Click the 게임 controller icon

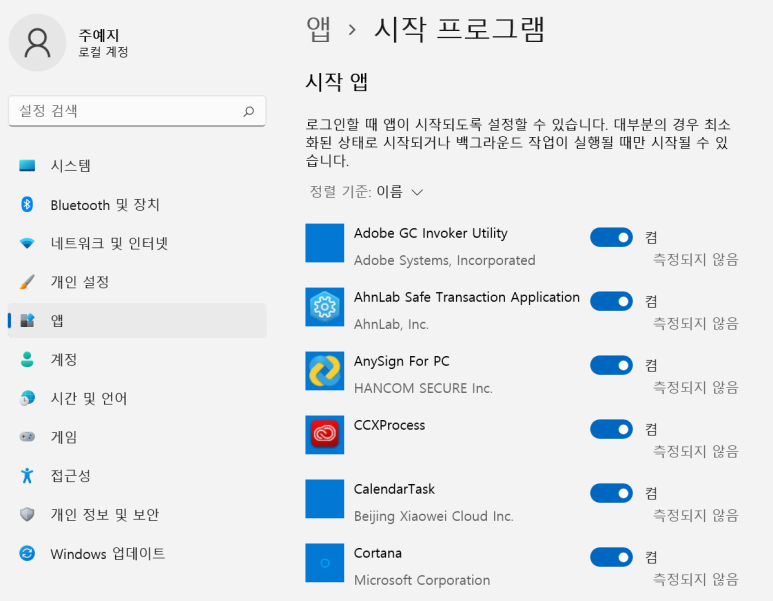[x=27, y=436]
